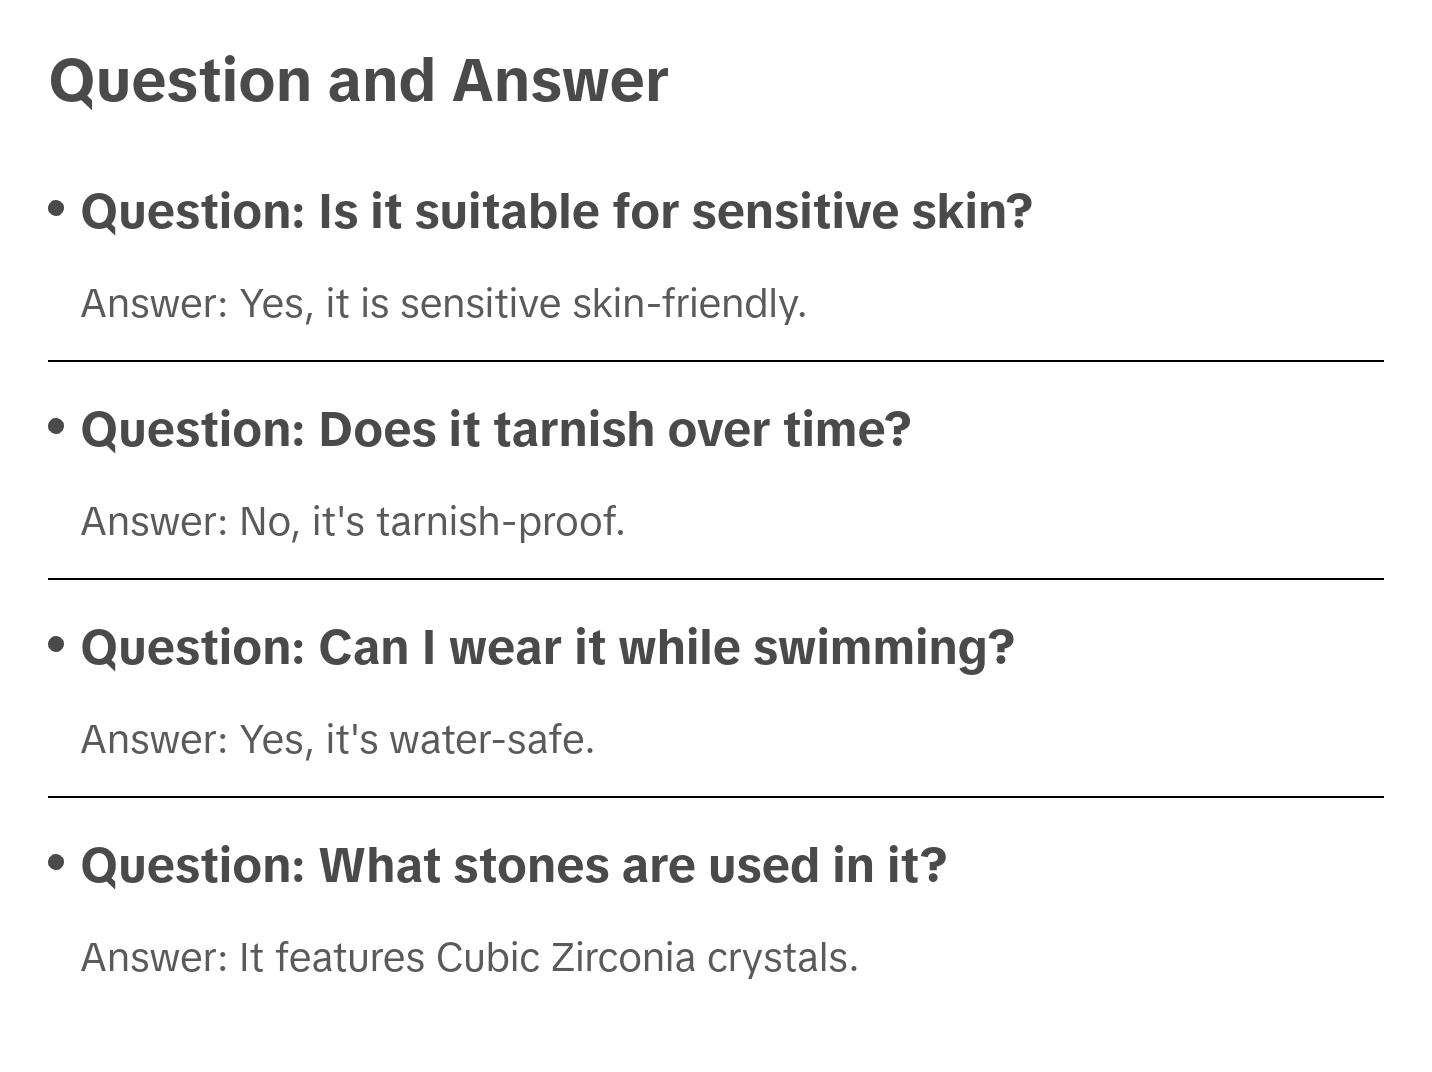This screenshot has height=1072, width=1432.
Task: Click the word "tarnish-proof" in the second answer
Action: click(x=500, y=522)
